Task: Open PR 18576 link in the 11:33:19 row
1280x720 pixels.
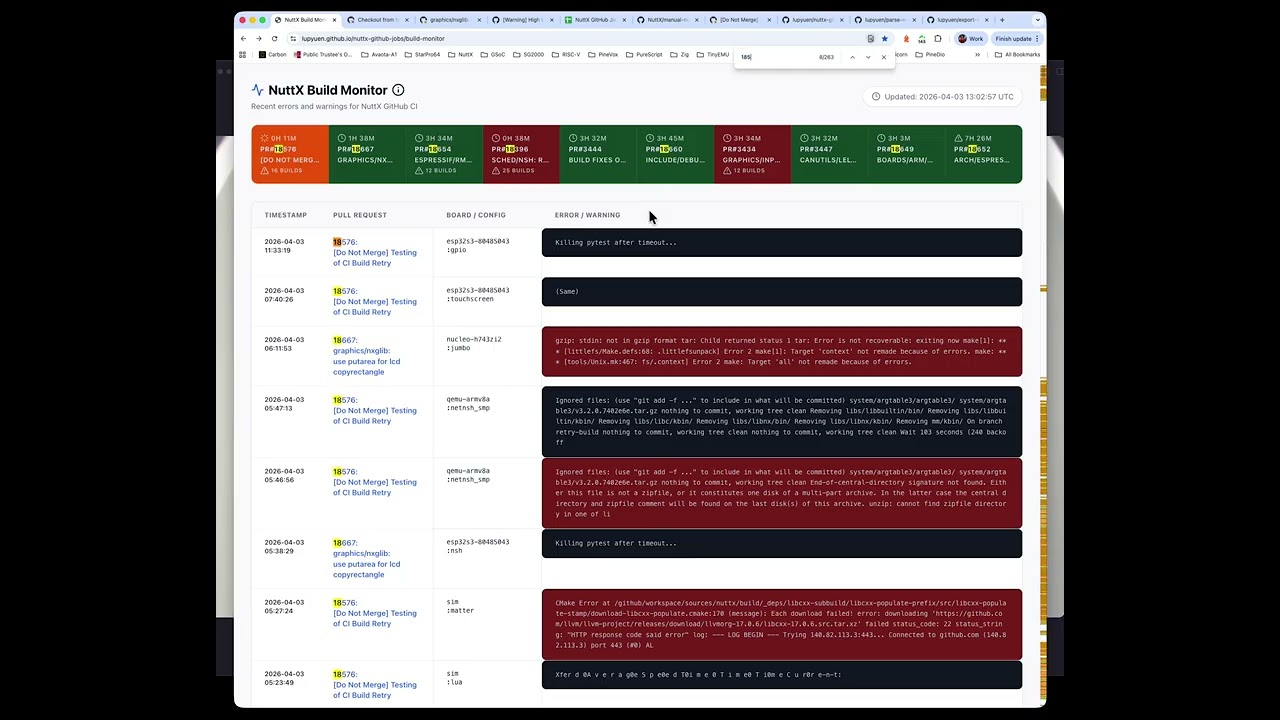Action: (x=374, y=252)
